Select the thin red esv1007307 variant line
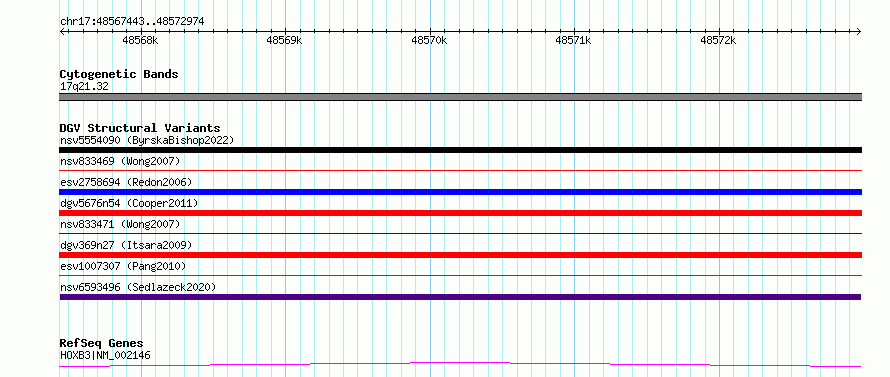 [460, 275]
